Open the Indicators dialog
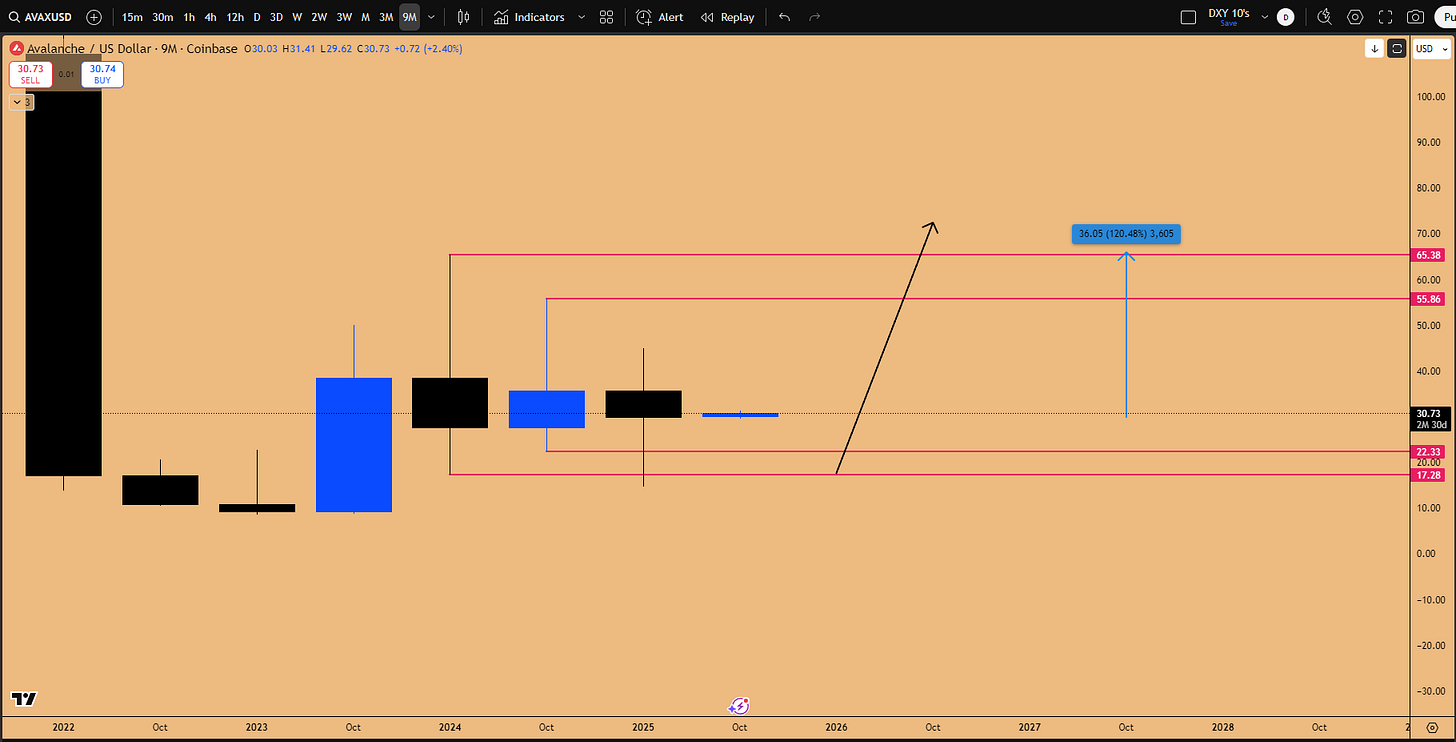The image size is (1456, 742). [529, 17]
